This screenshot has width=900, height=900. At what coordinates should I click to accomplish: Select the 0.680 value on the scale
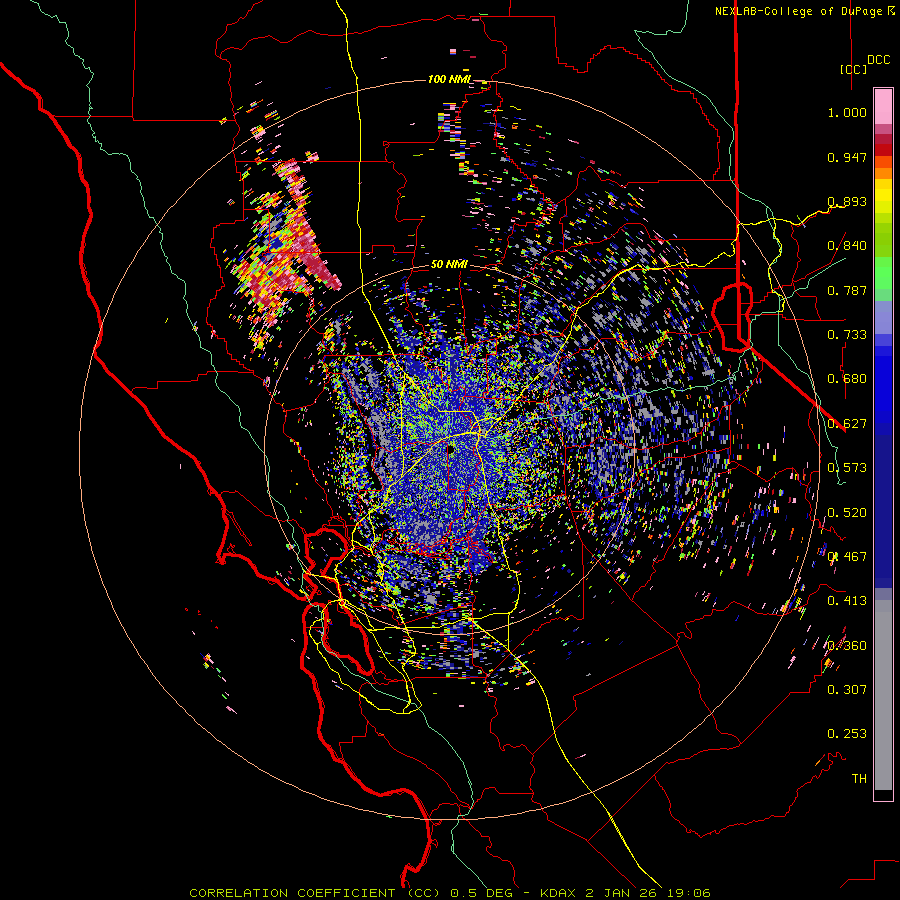tap(847, 379)
